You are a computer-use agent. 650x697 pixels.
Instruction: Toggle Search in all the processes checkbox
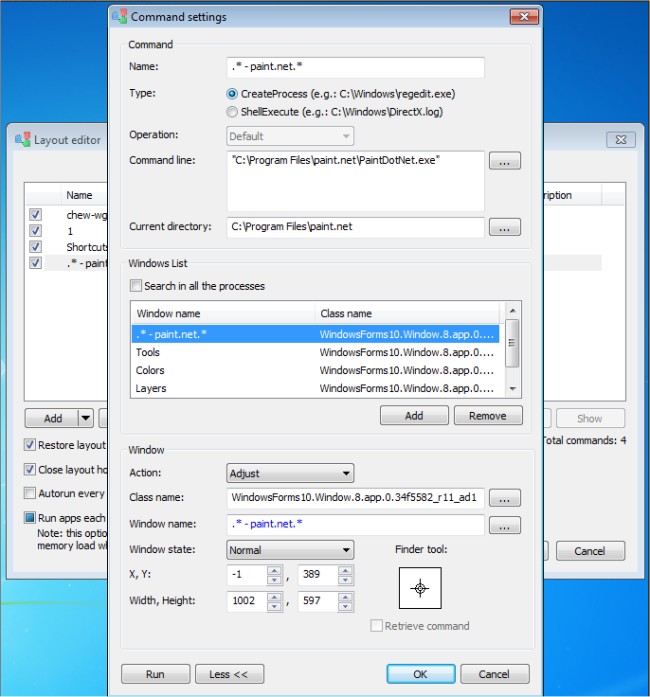pos(136,285)
